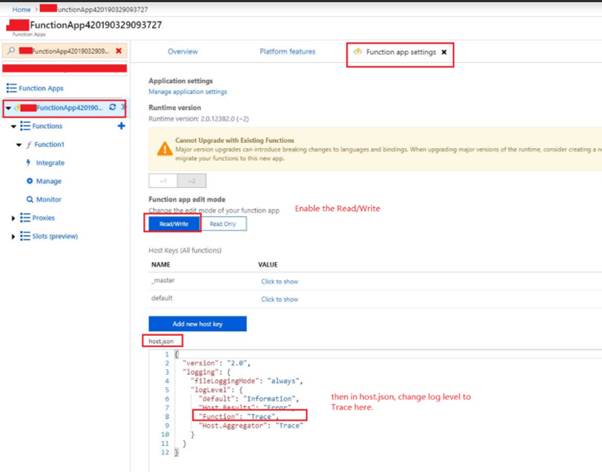Click the default key name
Screen dimensions: 602x472
[x=162, y=298]
